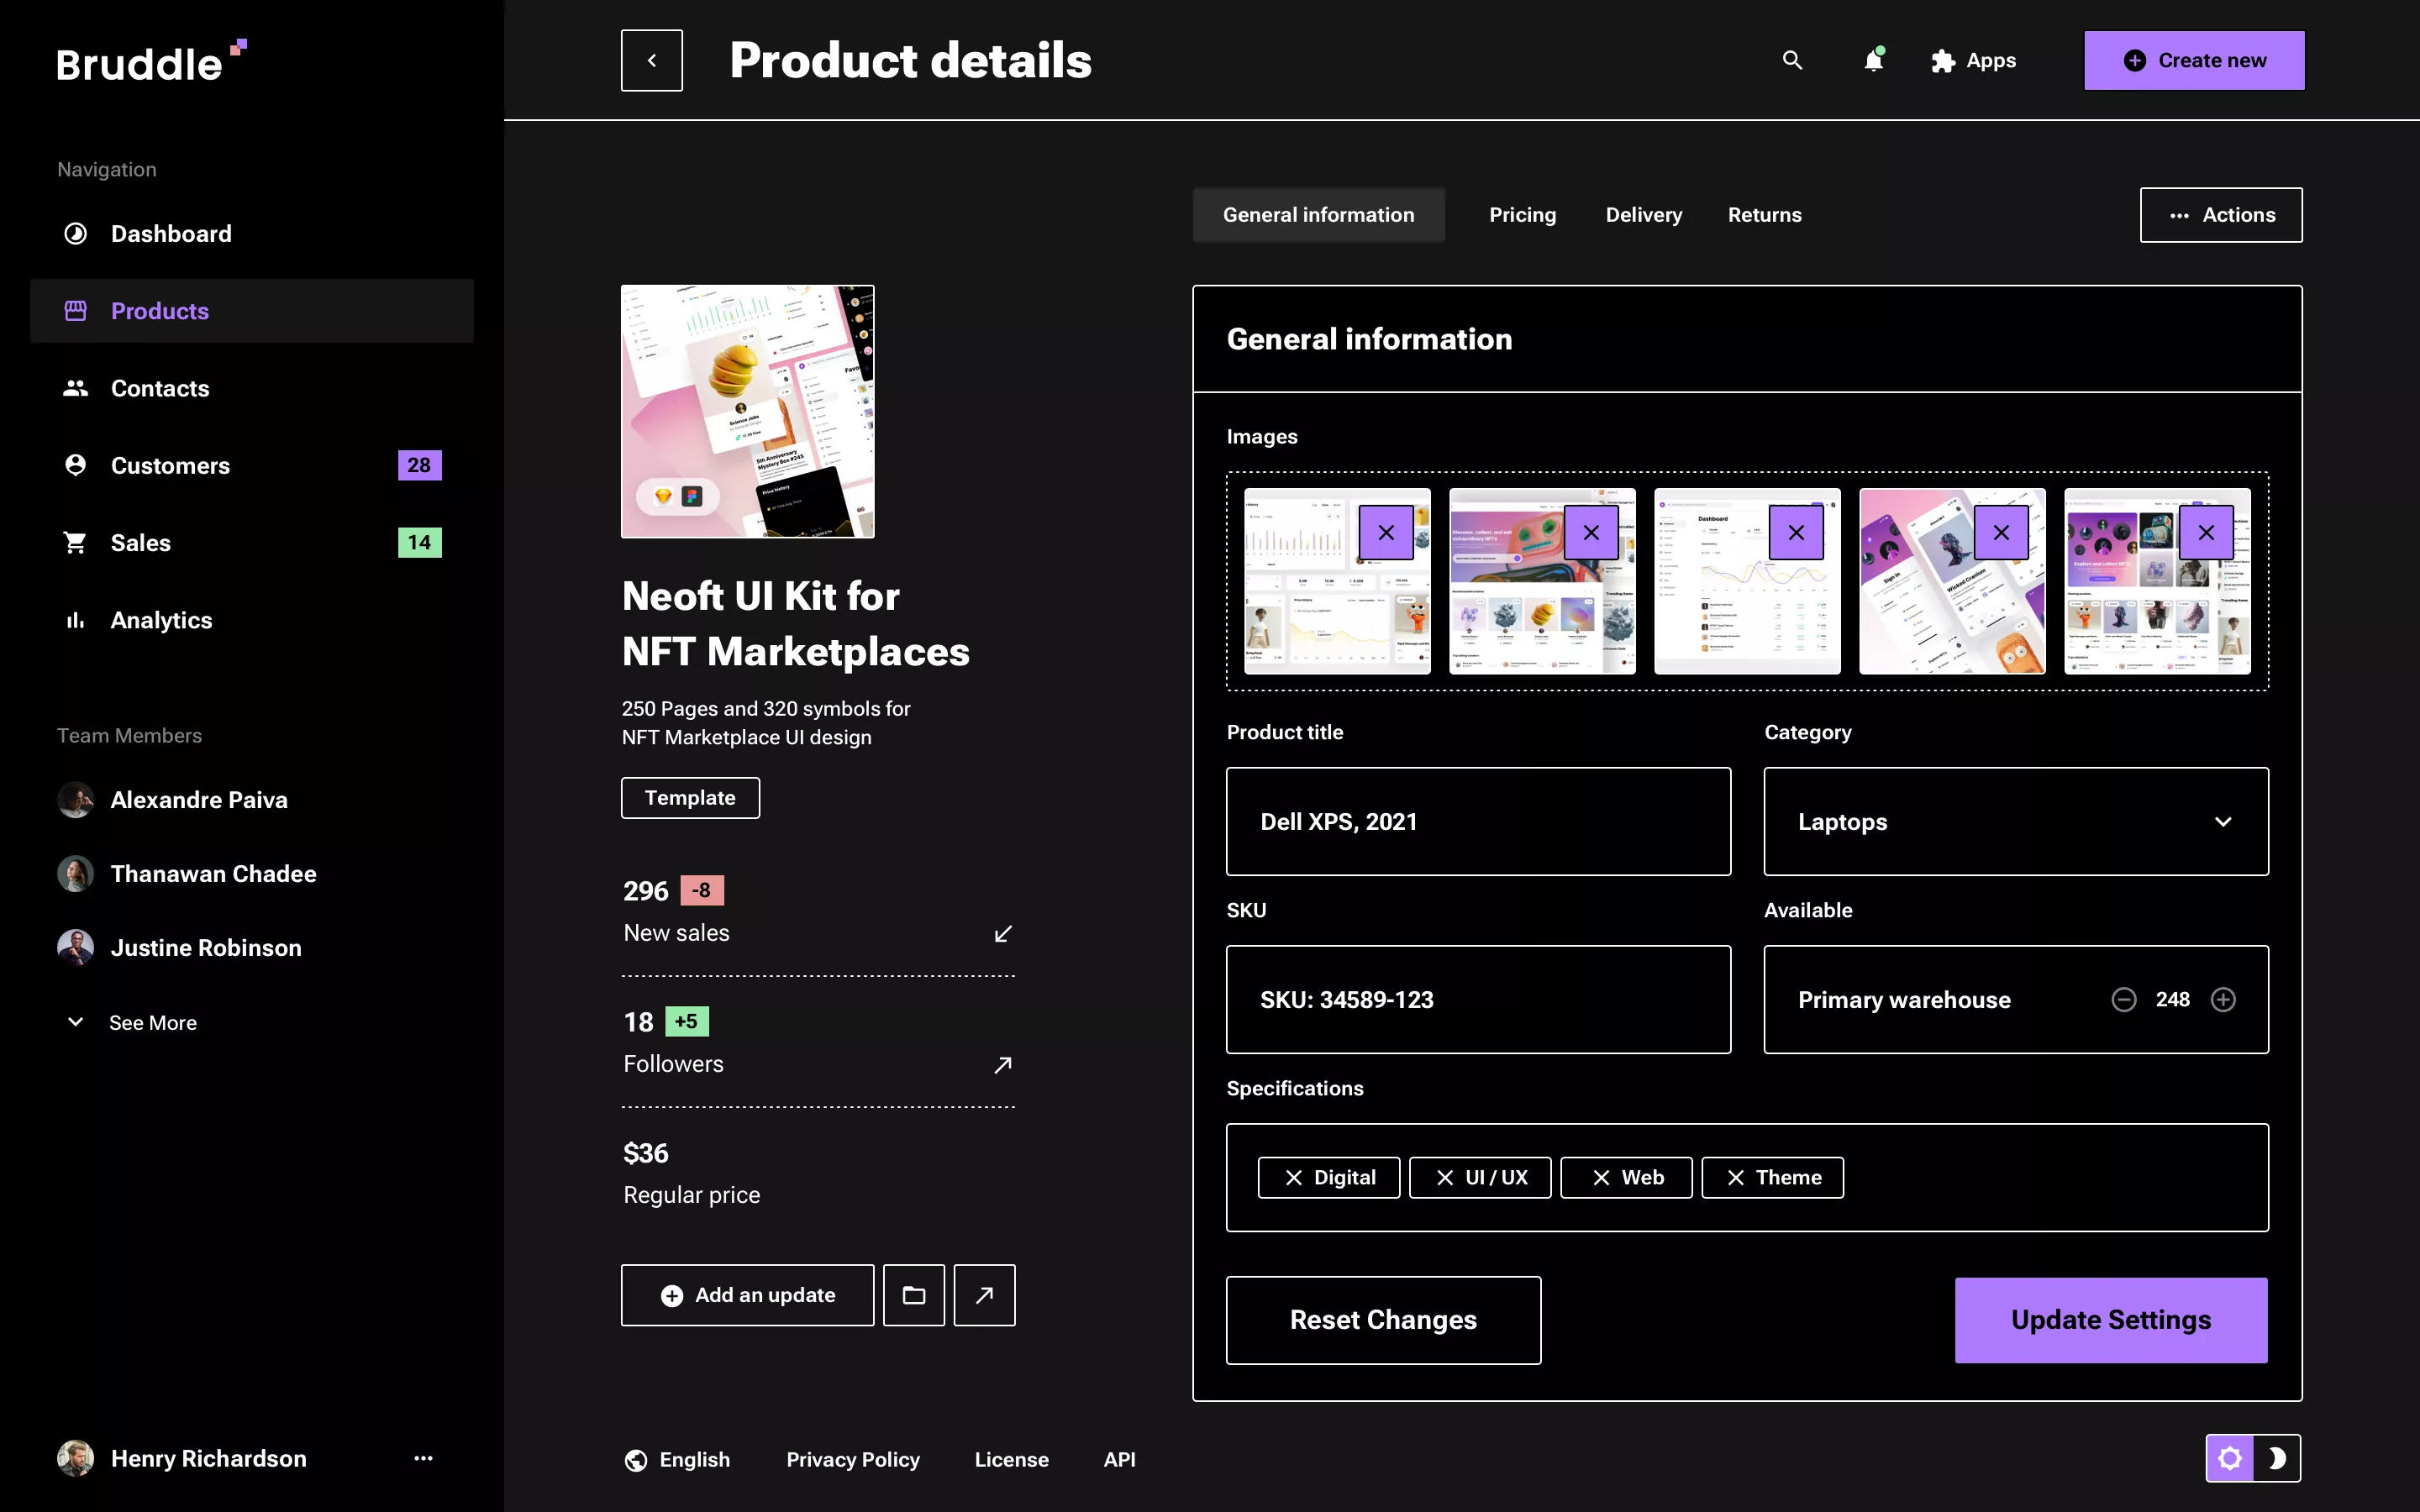View notifications via the bell icon
This screenshot has width=2420, height=1512.
(1872, 60)
